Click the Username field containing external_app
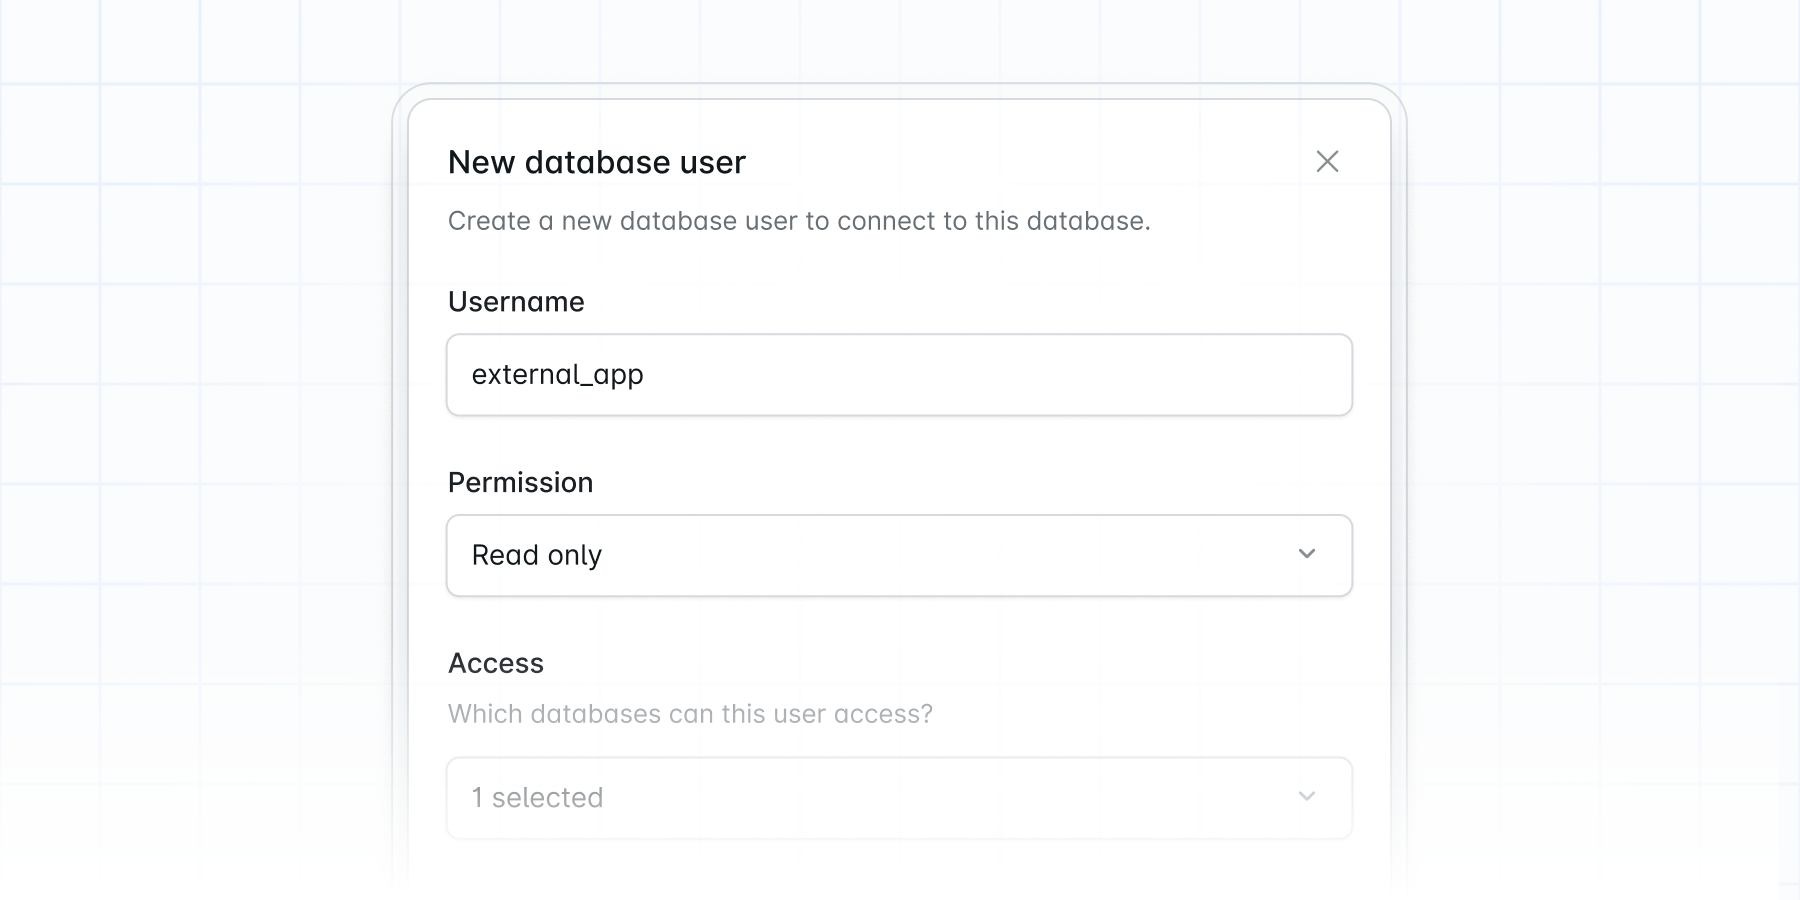The image size is (1800, 900). [x=899, y=375]
